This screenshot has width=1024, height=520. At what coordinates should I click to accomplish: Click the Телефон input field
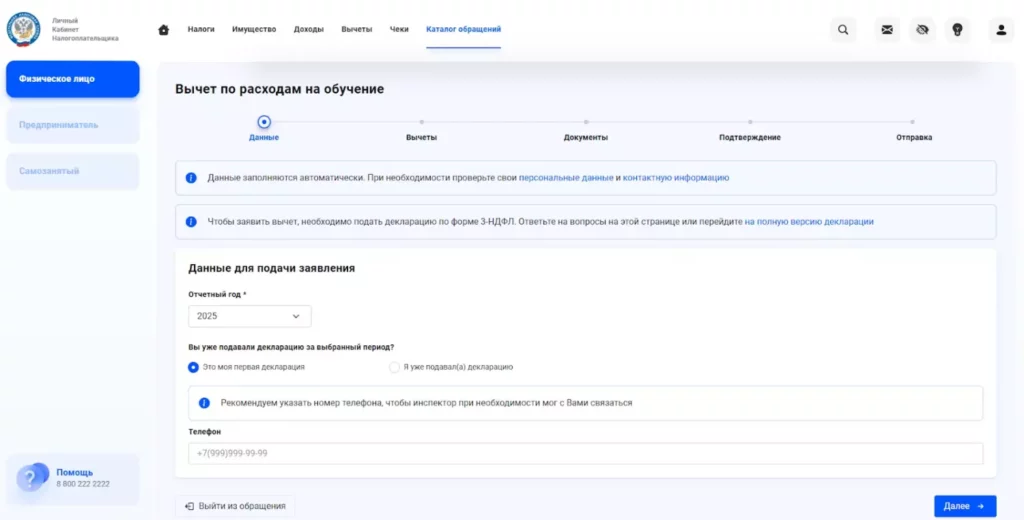(585, 453)
